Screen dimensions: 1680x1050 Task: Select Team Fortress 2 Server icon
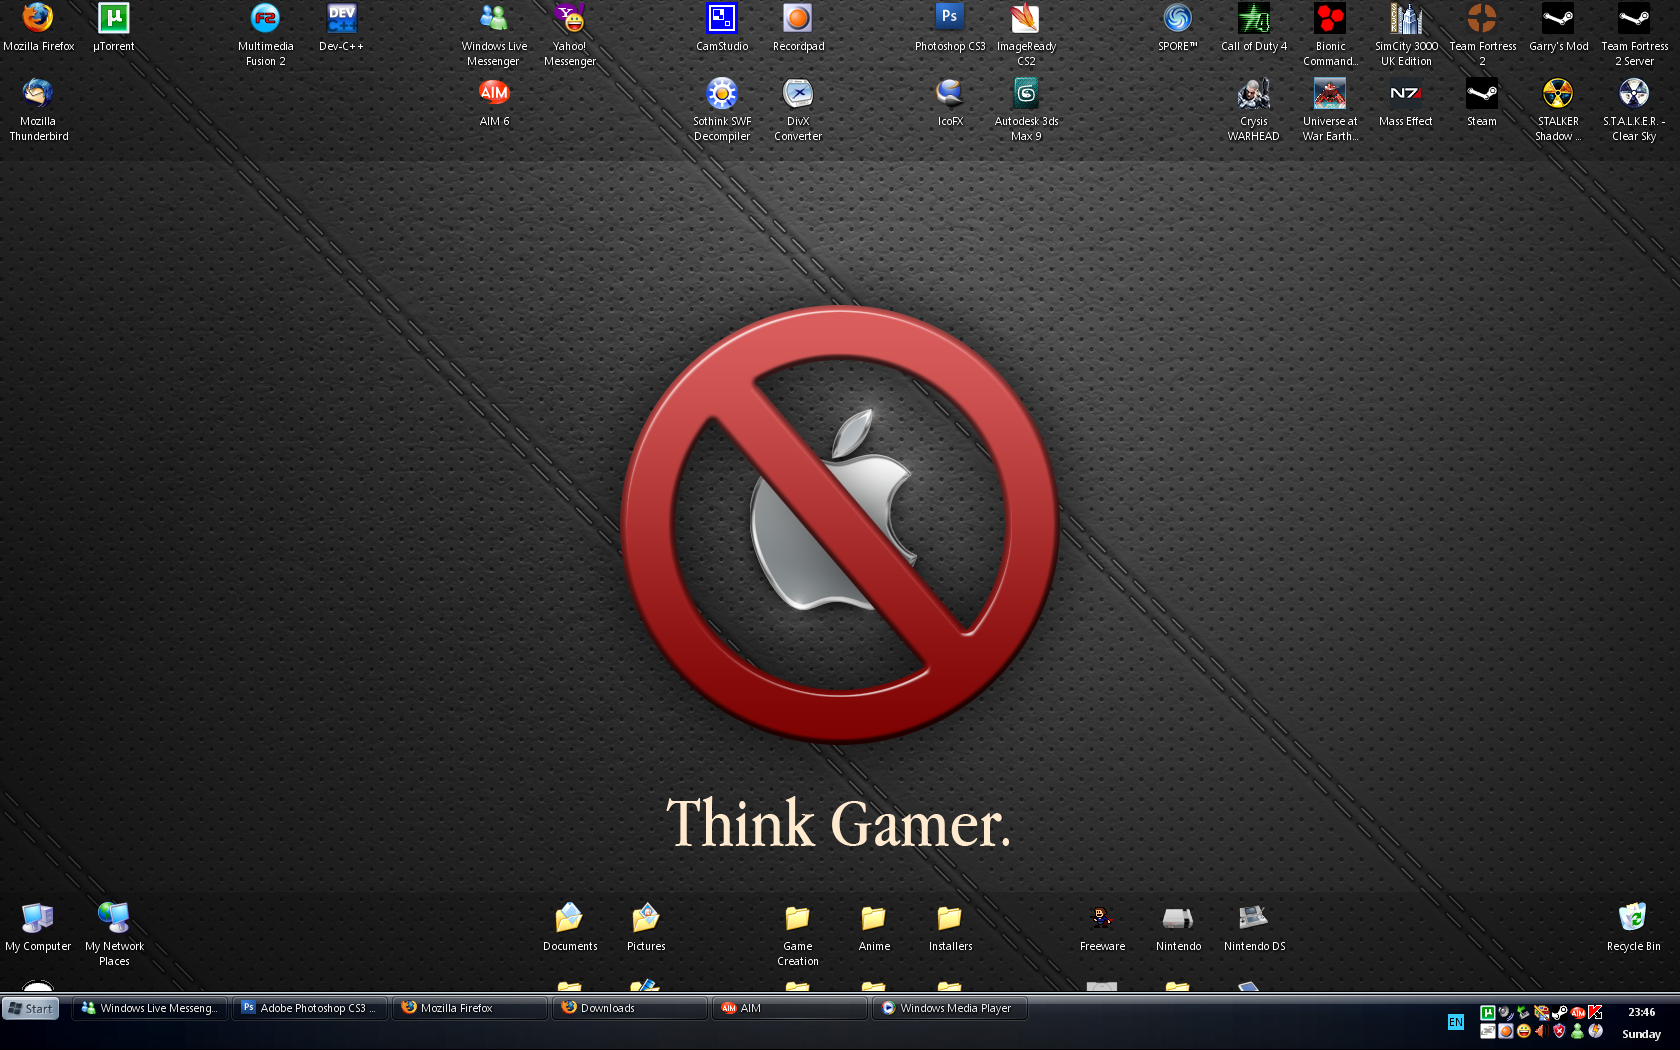click(1634, 34)
